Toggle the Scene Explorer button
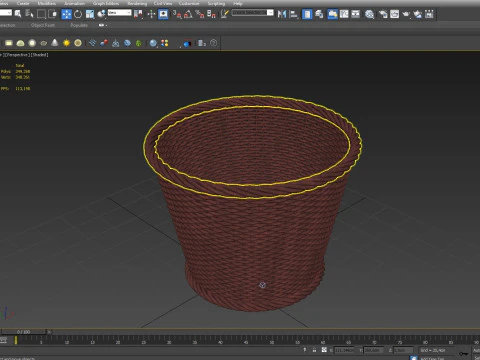 pyautogui.click(x=307, y=14)
